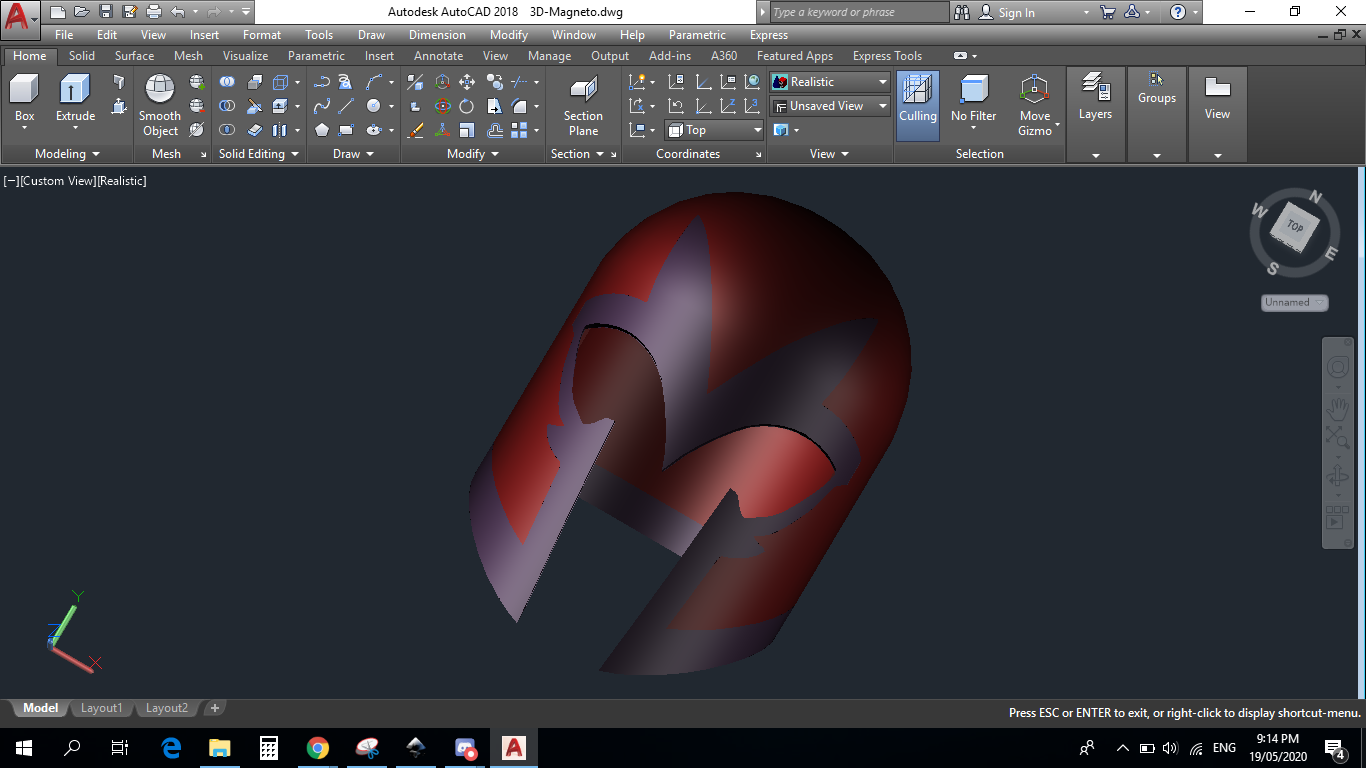
Task: Switch to the Layout1 tab
Action: pos(101,708)
